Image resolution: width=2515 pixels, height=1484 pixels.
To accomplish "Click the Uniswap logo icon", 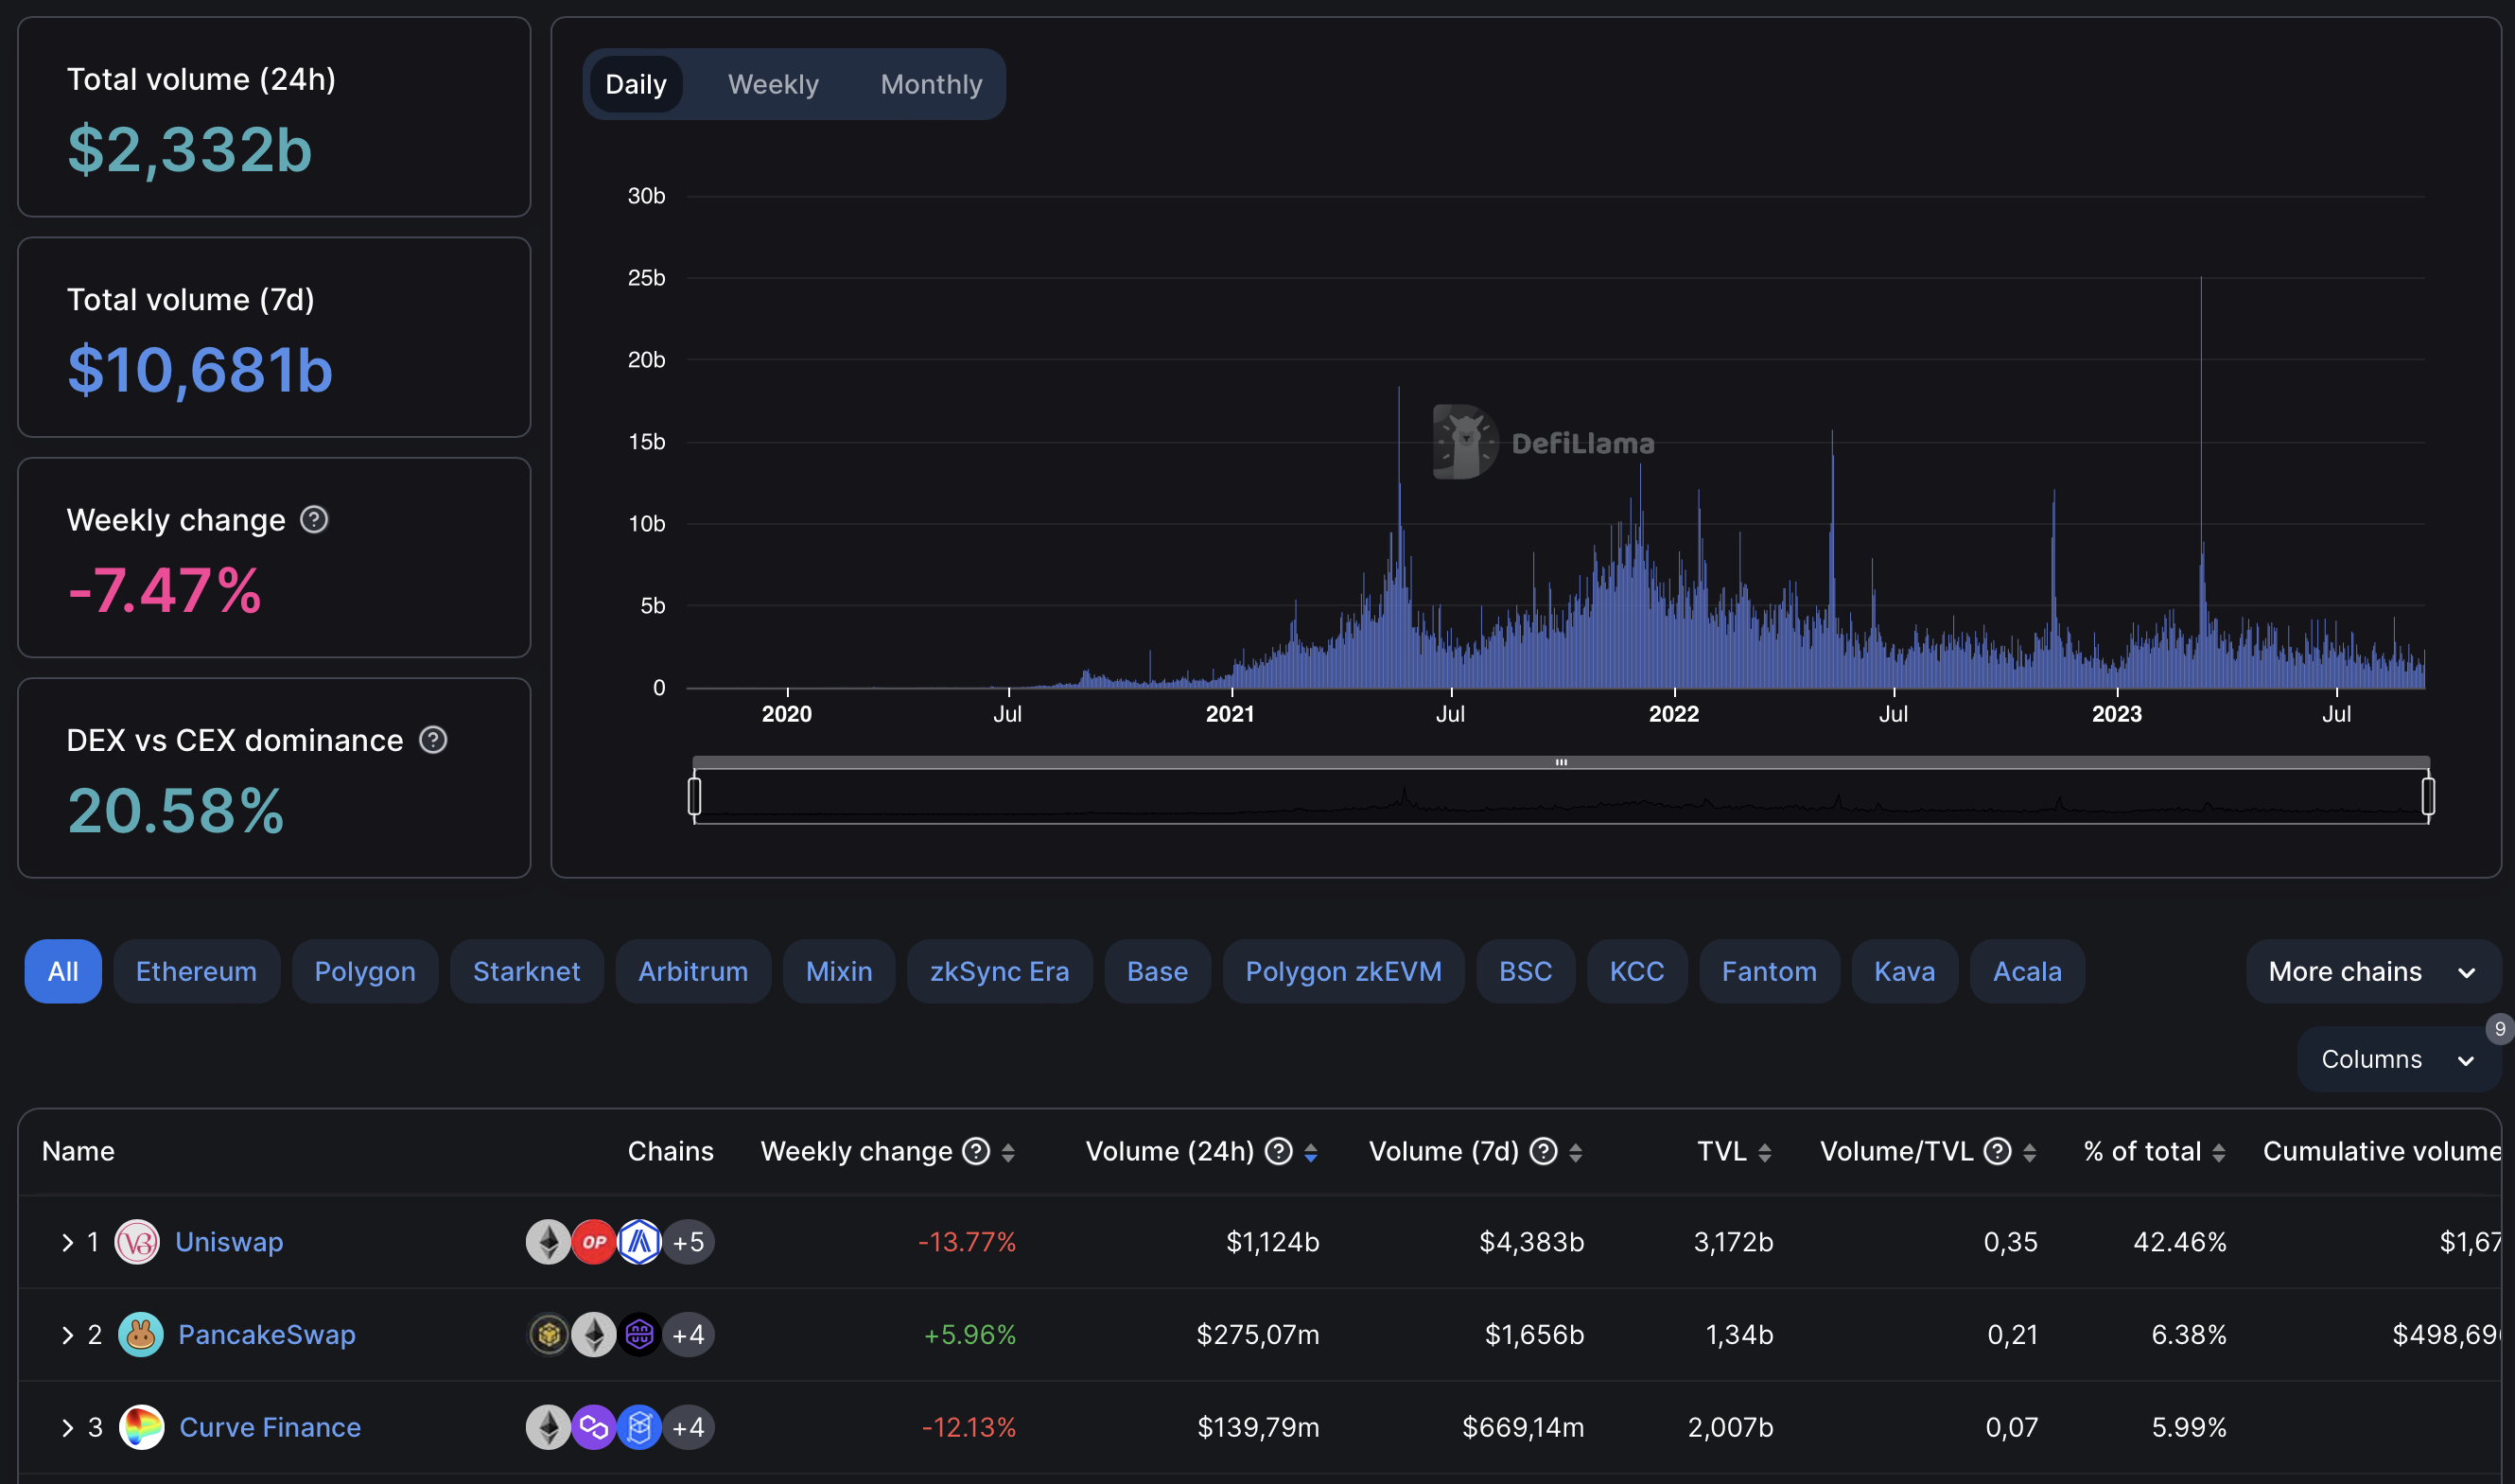I will pos(137,1242).
